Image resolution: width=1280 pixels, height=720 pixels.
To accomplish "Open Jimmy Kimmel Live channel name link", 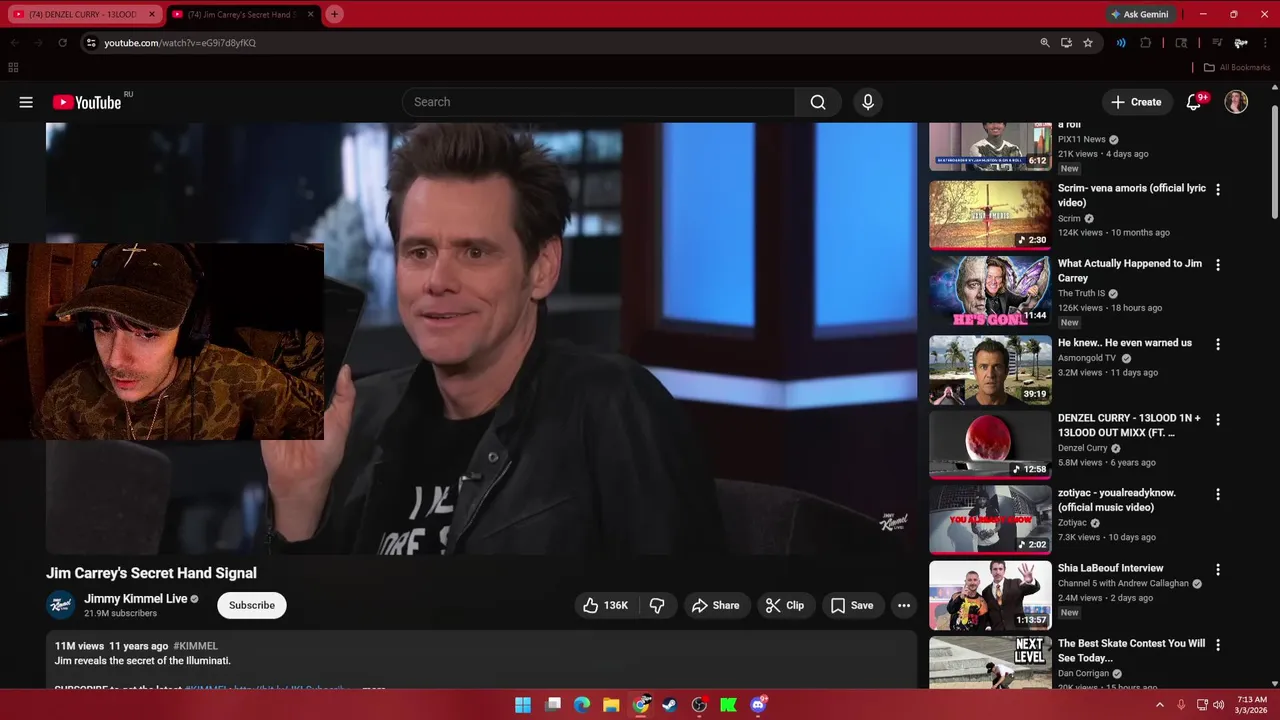I will [x=135, y=599].
